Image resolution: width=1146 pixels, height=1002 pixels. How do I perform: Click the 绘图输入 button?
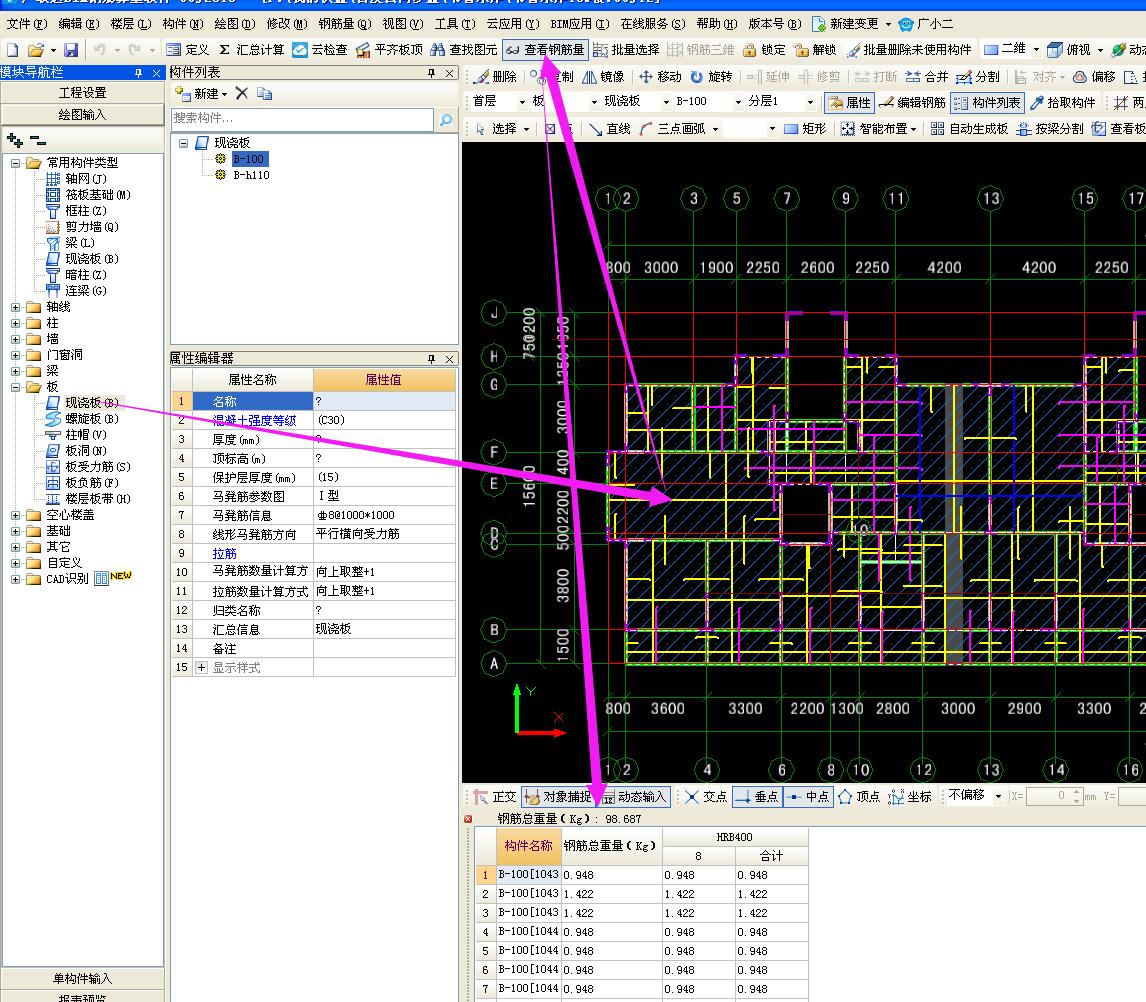click(x=83, y=115)
